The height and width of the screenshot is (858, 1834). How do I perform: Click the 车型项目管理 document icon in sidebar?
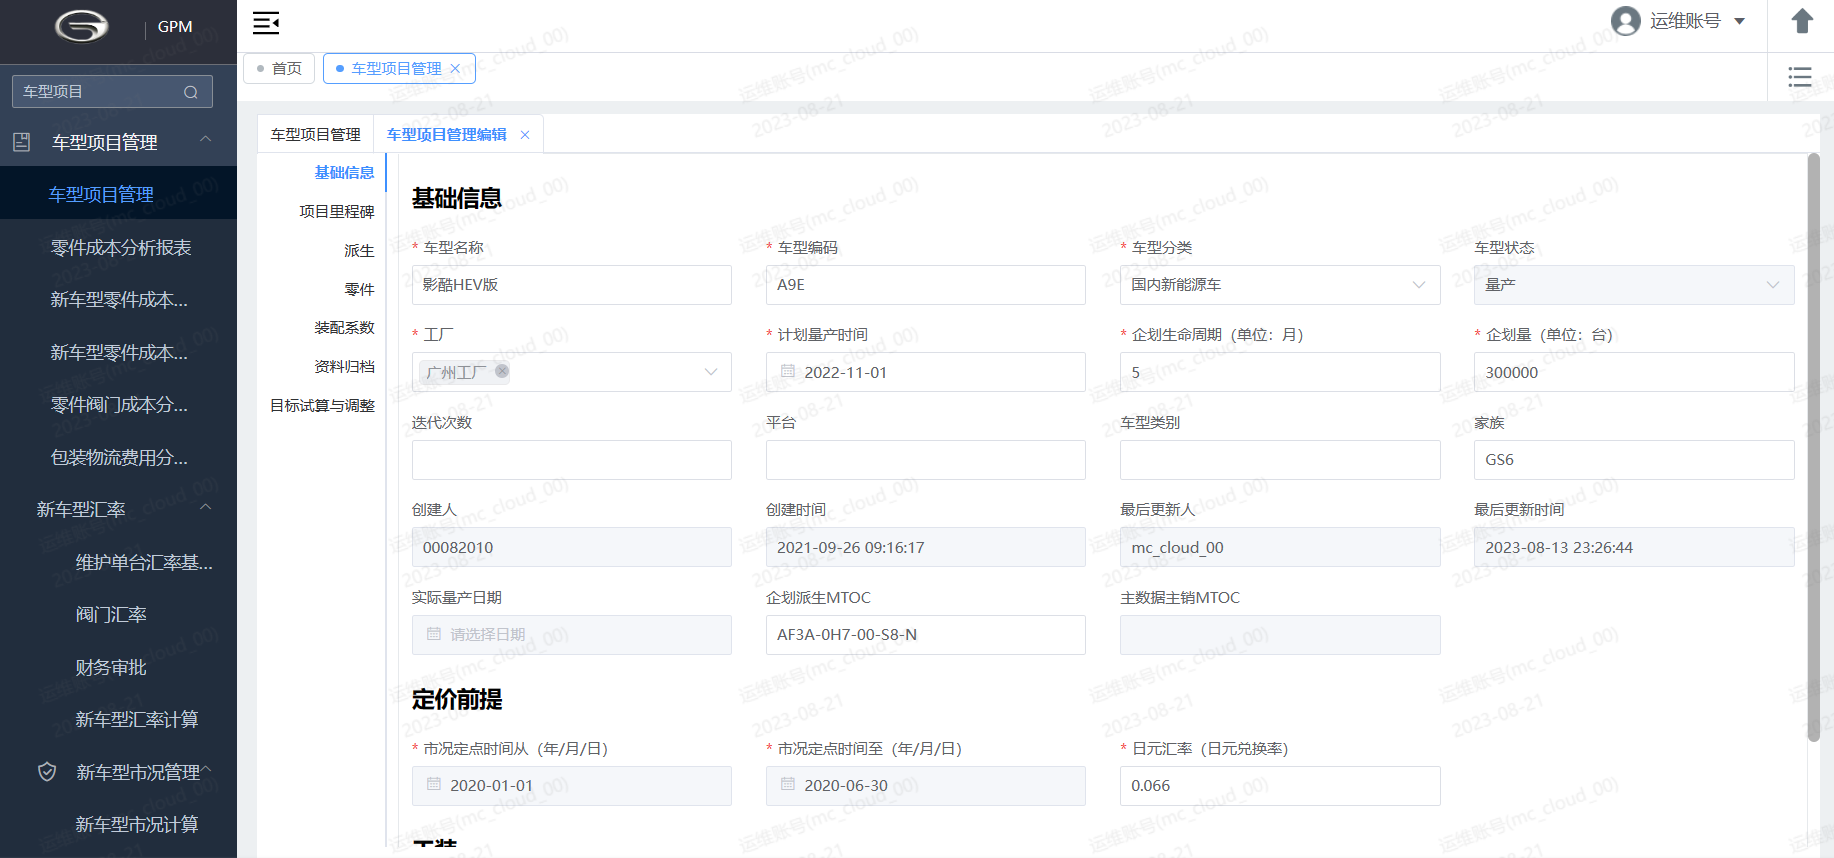pyautogui.click(x=21, y=142)
